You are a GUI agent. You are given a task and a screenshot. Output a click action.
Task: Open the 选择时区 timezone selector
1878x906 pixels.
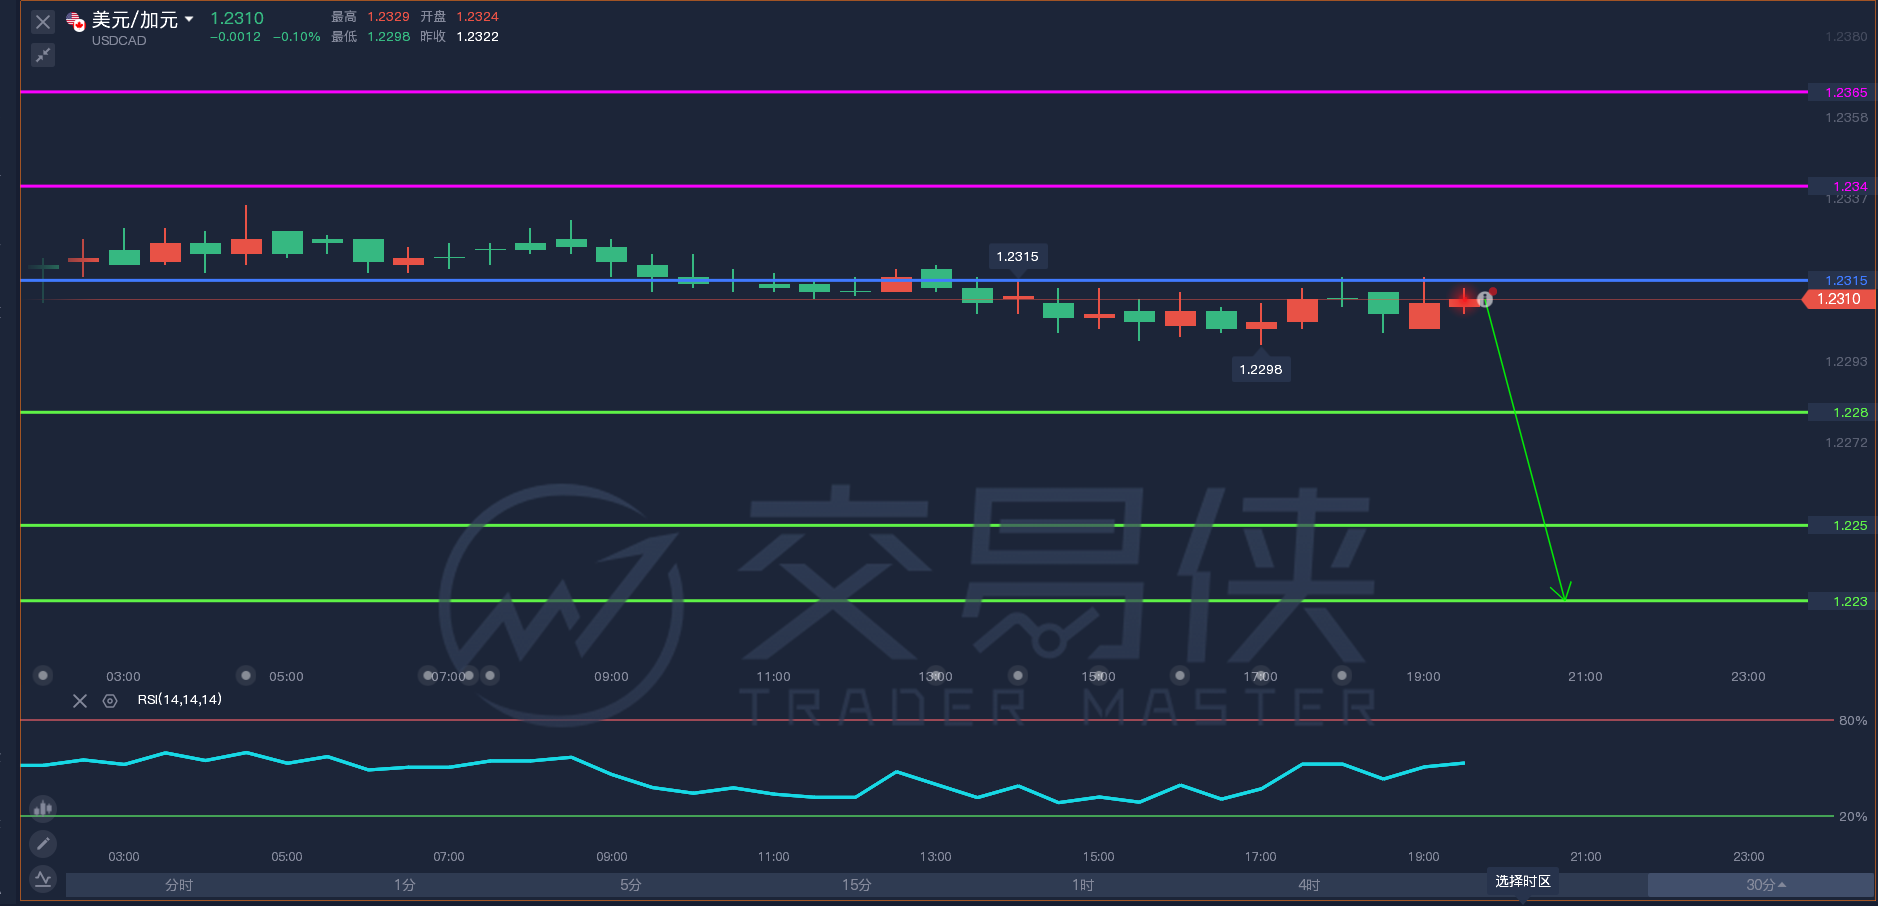click(x=1522, y=881)
